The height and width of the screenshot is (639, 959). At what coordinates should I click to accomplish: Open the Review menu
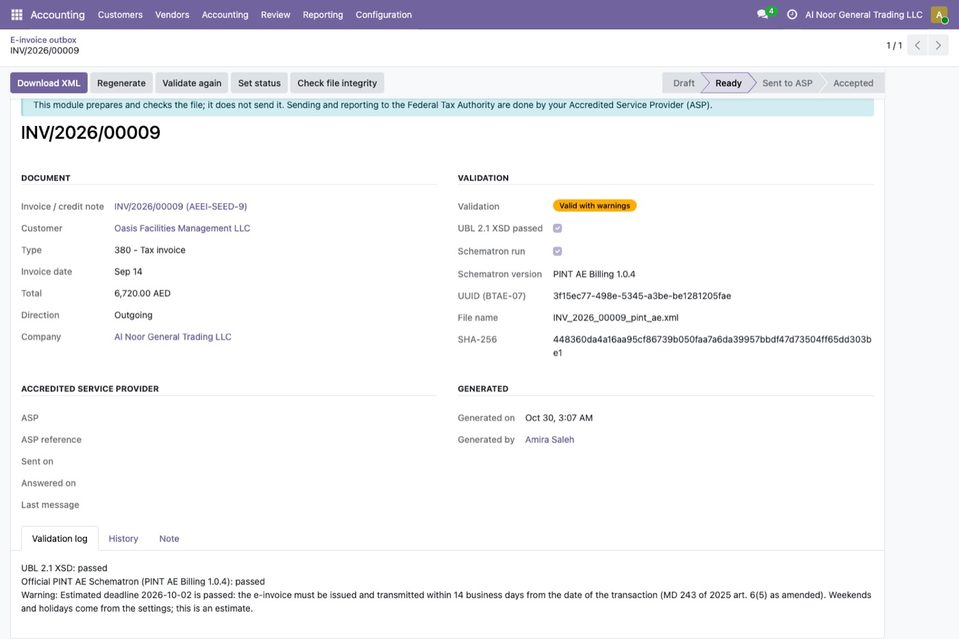click(275, 15)
